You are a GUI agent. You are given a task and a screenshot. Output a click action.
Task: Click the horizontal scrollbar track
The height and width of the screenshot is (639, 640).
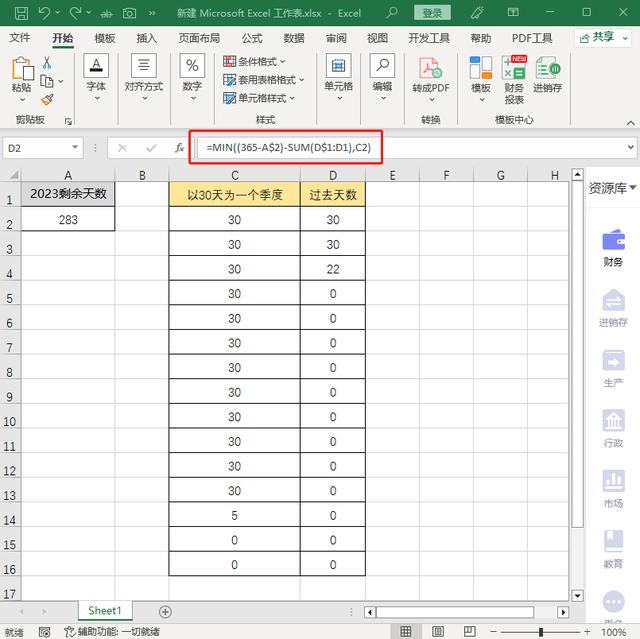[x=455, y=612]
